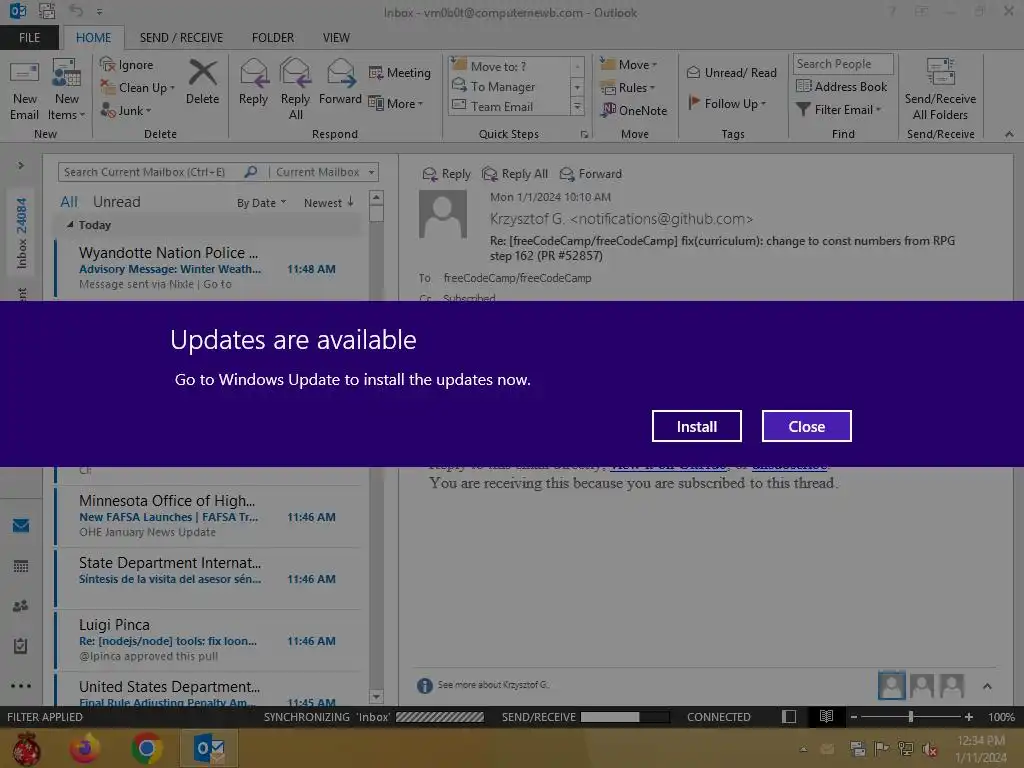Click Reply All in the ribbon

(x=295, y=89)
